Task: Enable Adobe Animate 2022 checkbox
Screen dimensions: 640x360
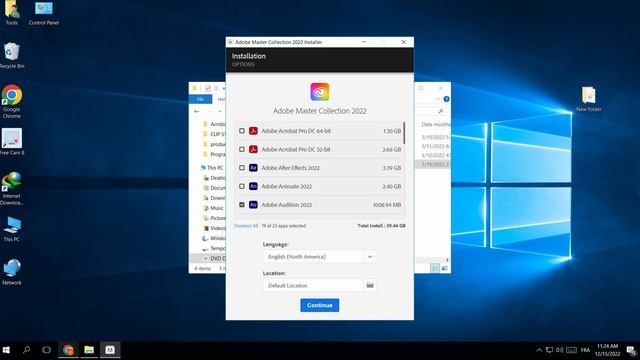Action: point(242,186)
